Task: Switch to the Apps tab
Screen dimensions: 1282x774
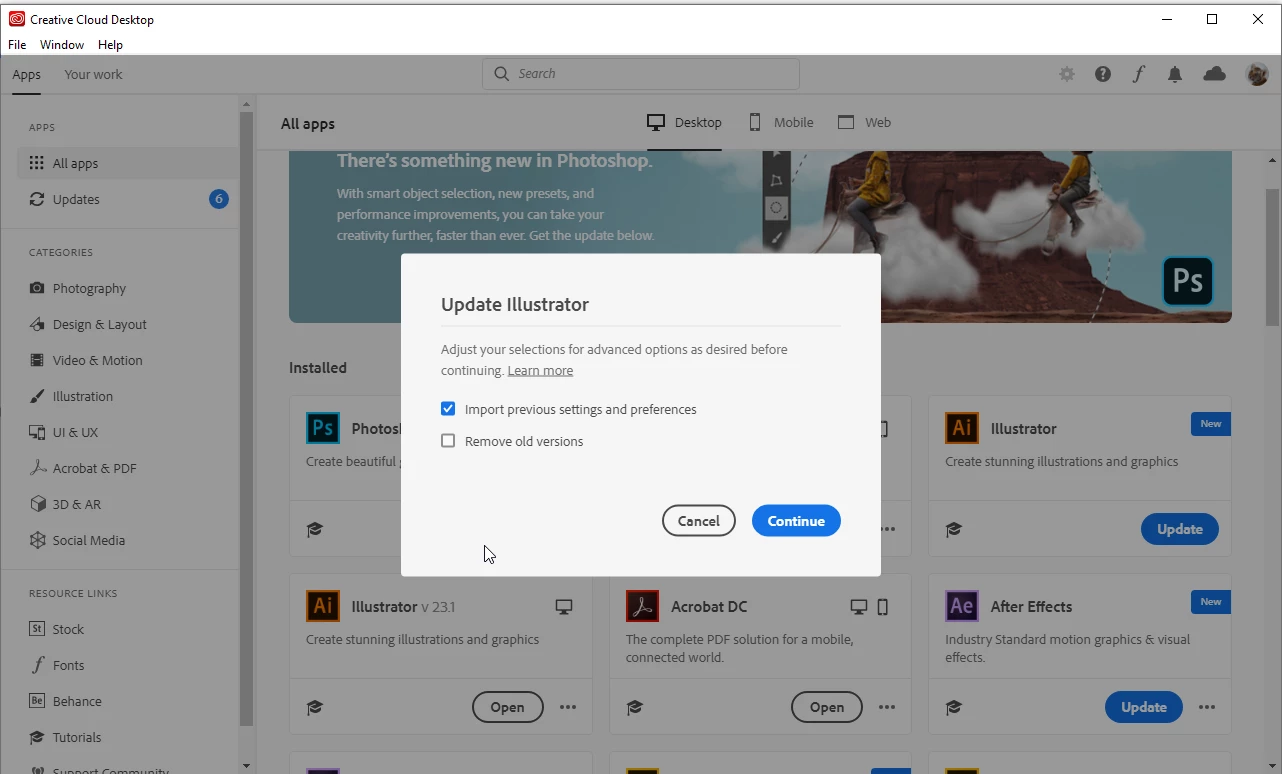Action: click(27, 75)
